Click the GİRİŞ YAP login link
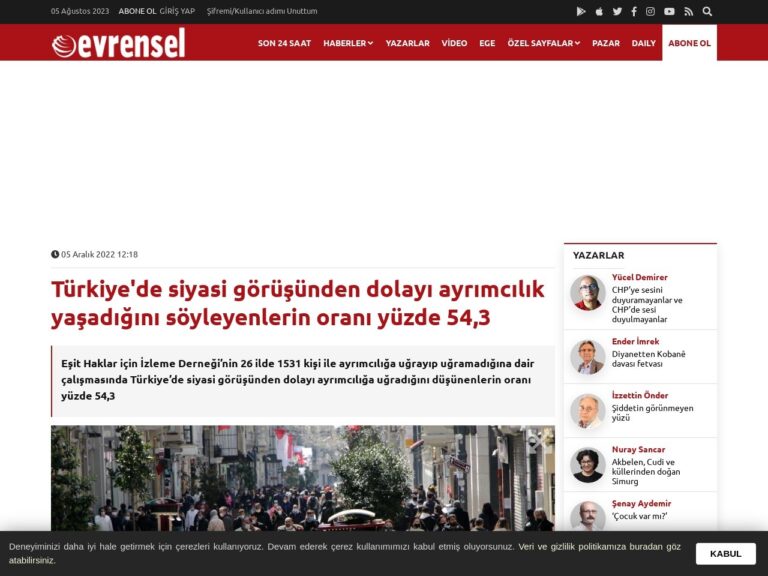Screen dimensions: 768x576 [177, 11]
